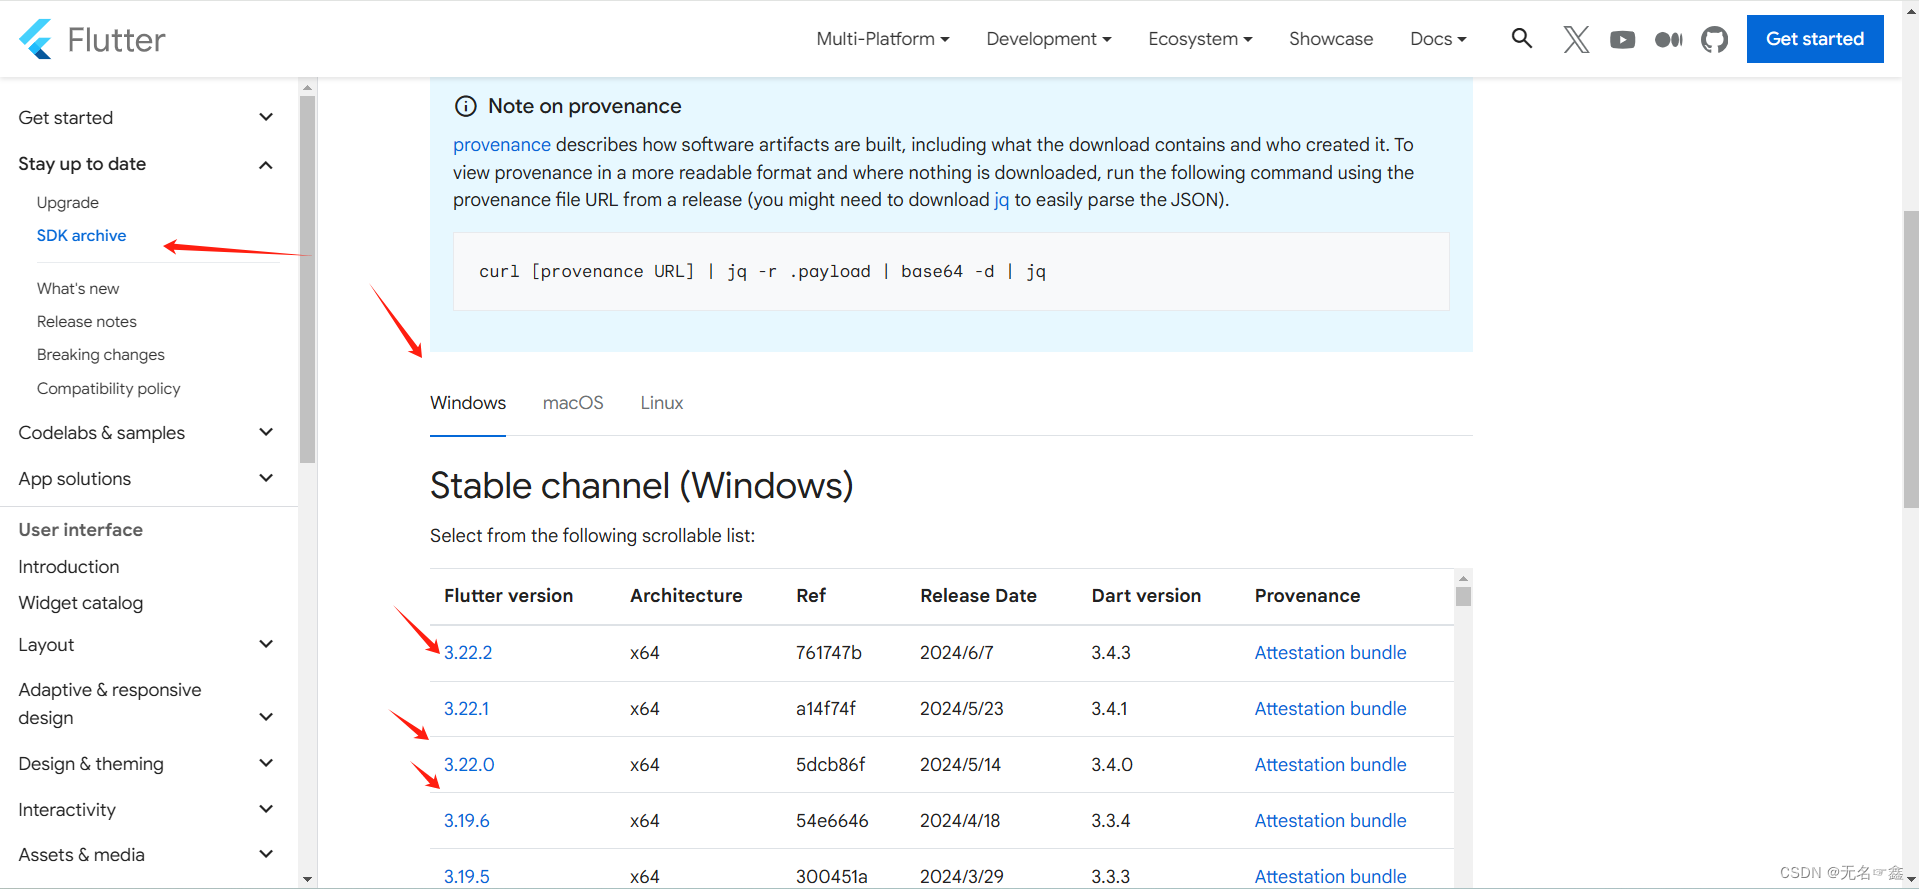Open Breaking changes in sidebar
This screenshot has width=1919, height=889.
pos(101,355)
